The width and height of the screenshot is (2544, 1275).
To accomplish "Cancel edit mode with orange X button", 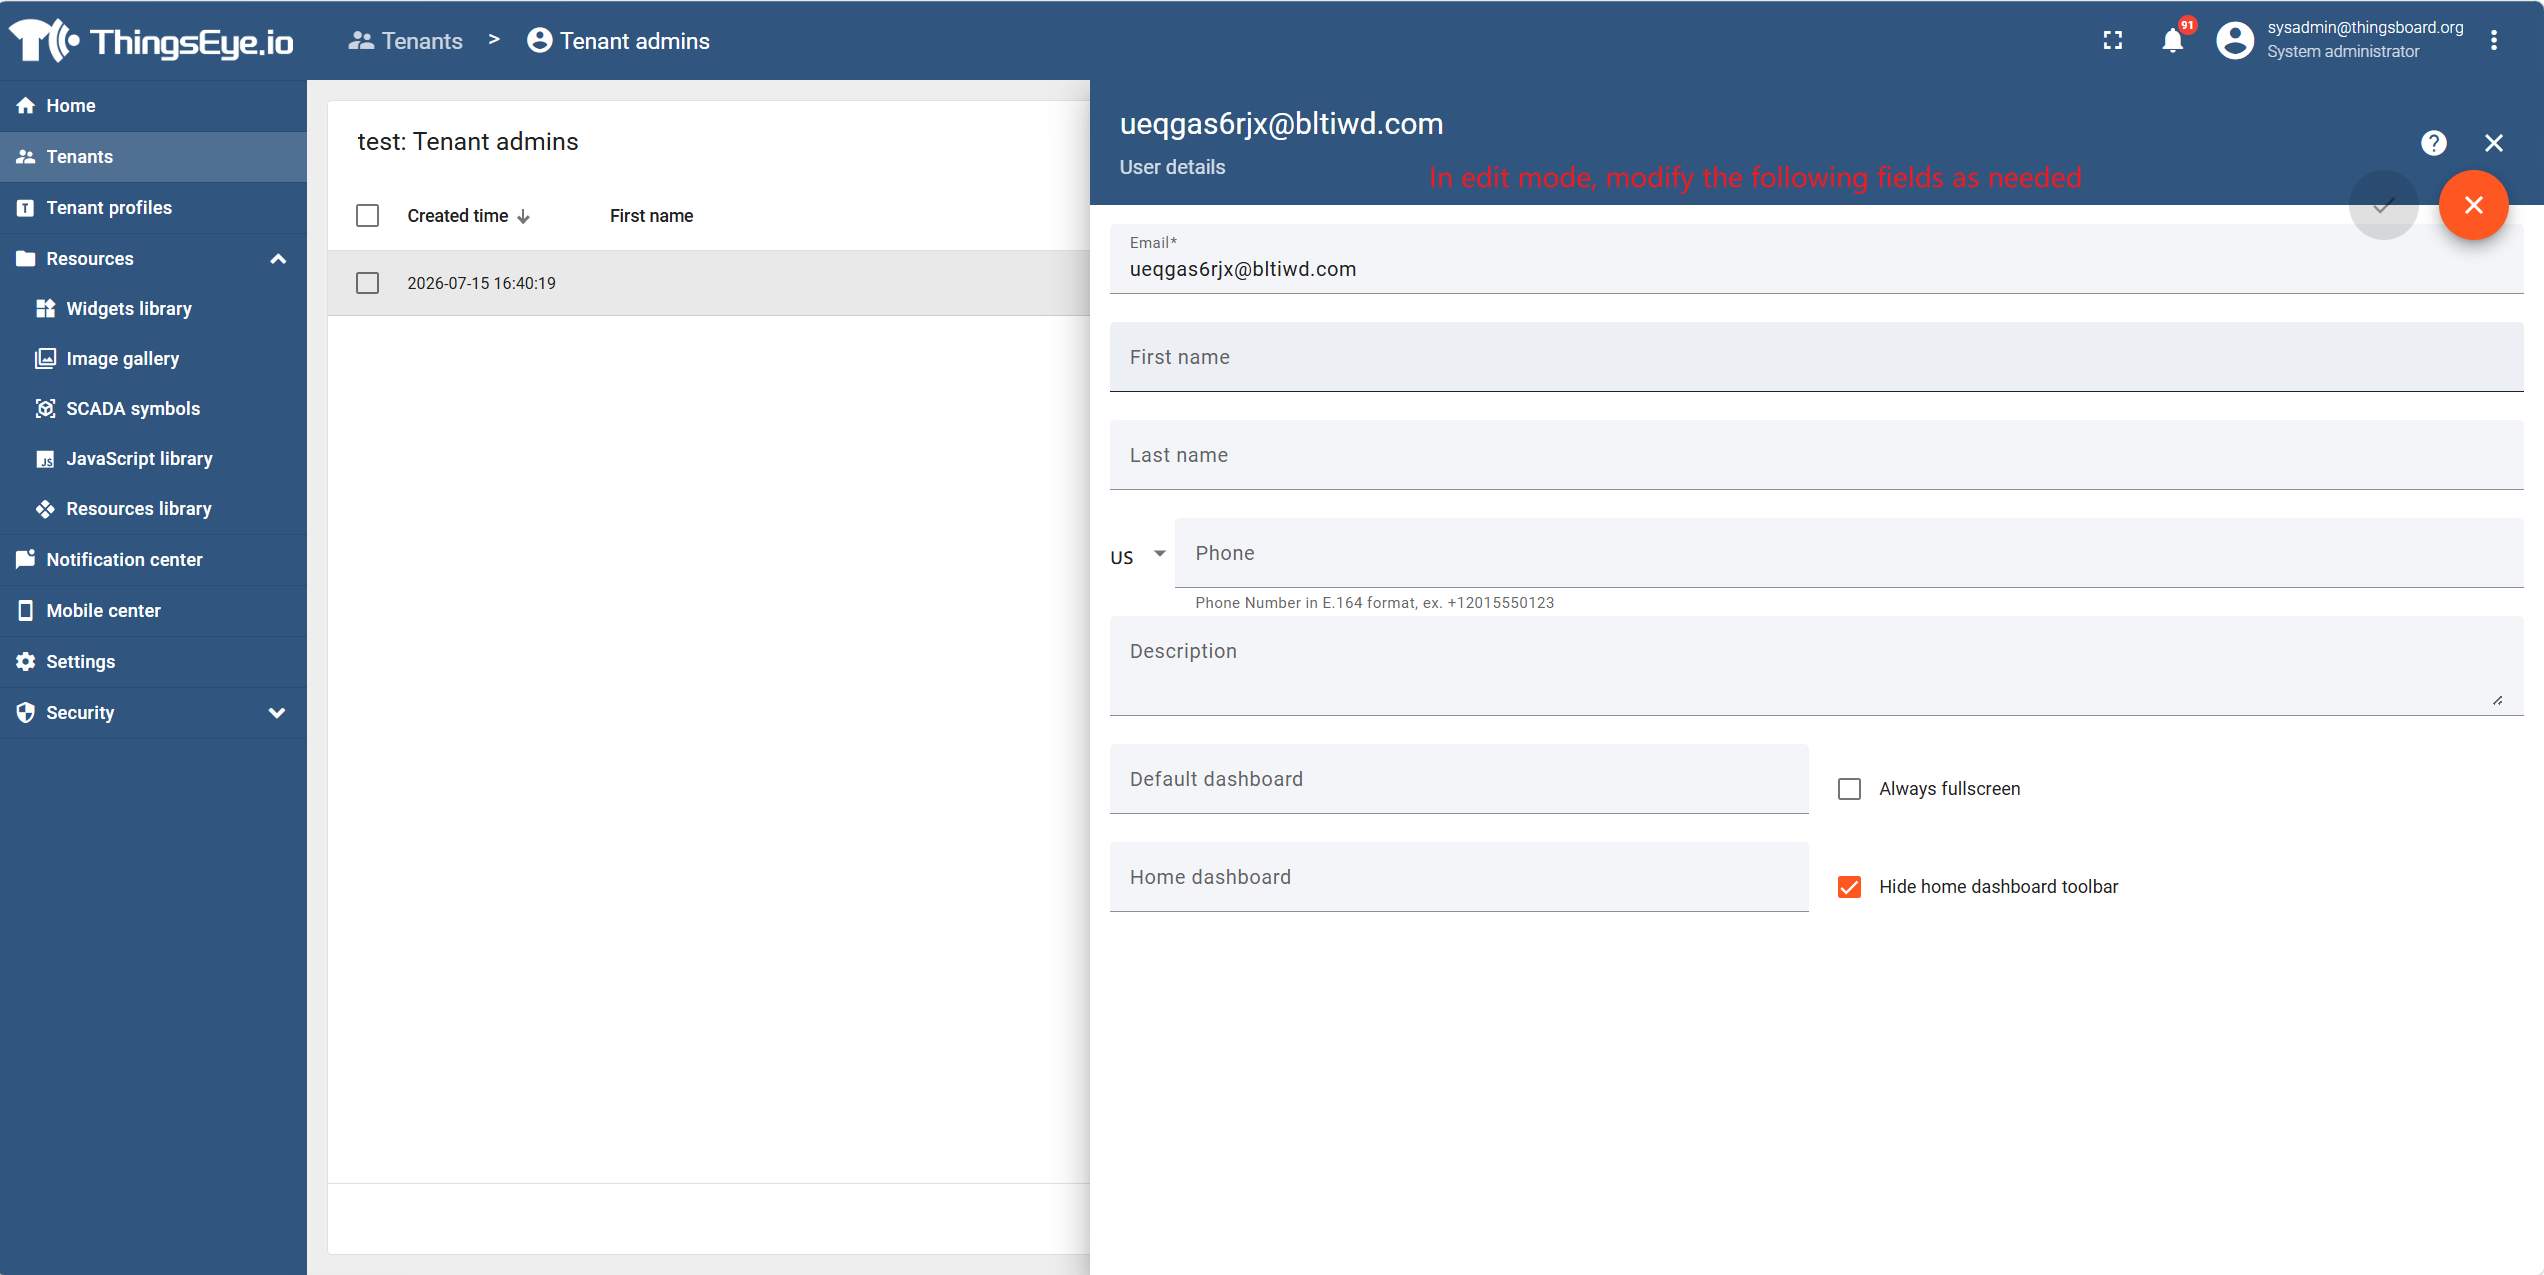I will pyautogui.click(x=2474, y=205).
